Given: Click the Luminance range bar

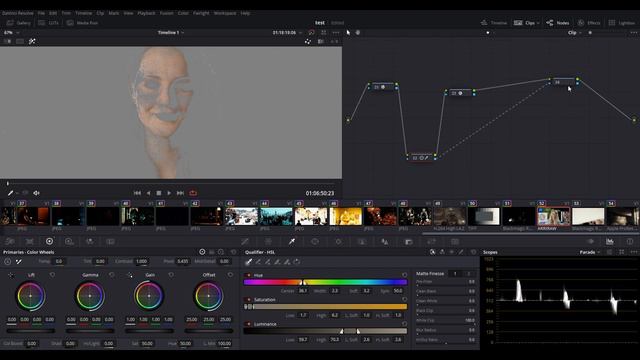Looking at the screenshot, I should tap(325, 331).
